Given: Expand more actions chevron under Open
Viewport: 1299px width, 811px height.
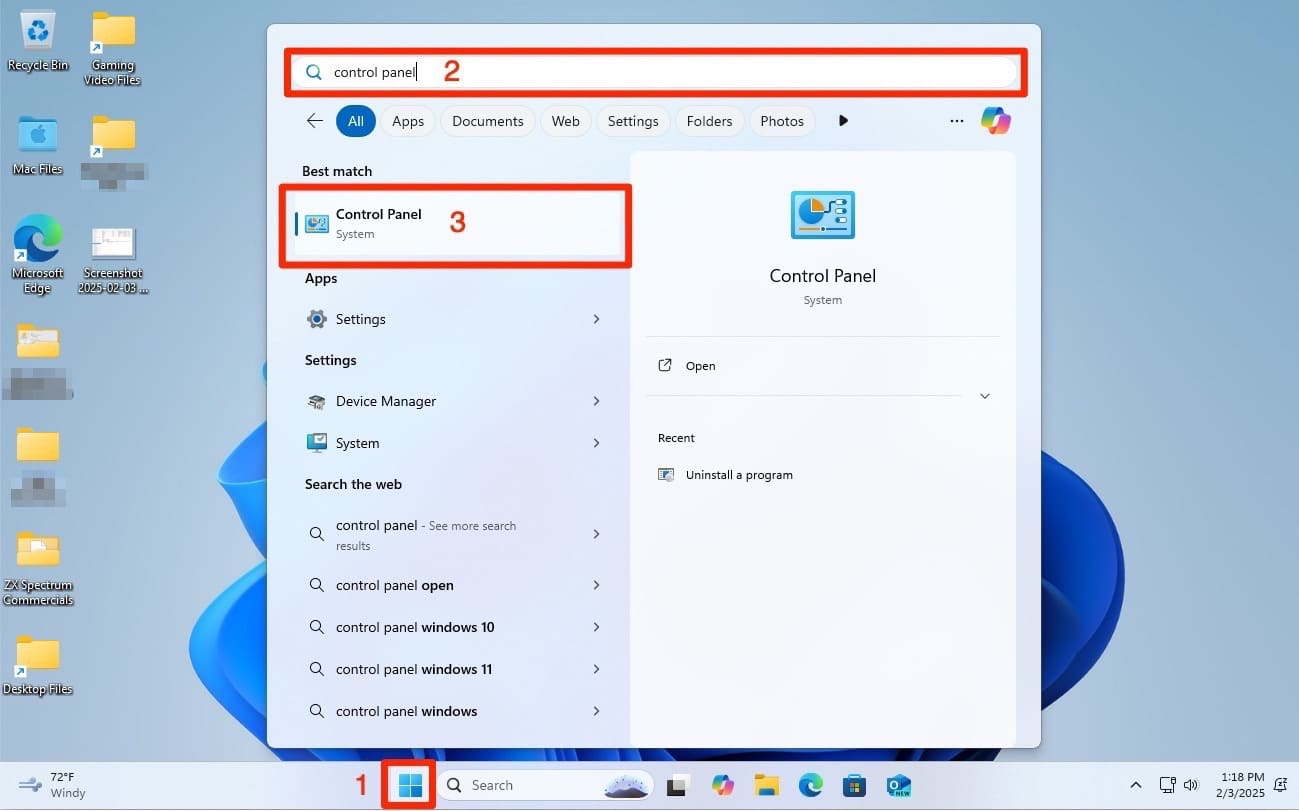Looking at the screenshot, I should coord(985,396).
